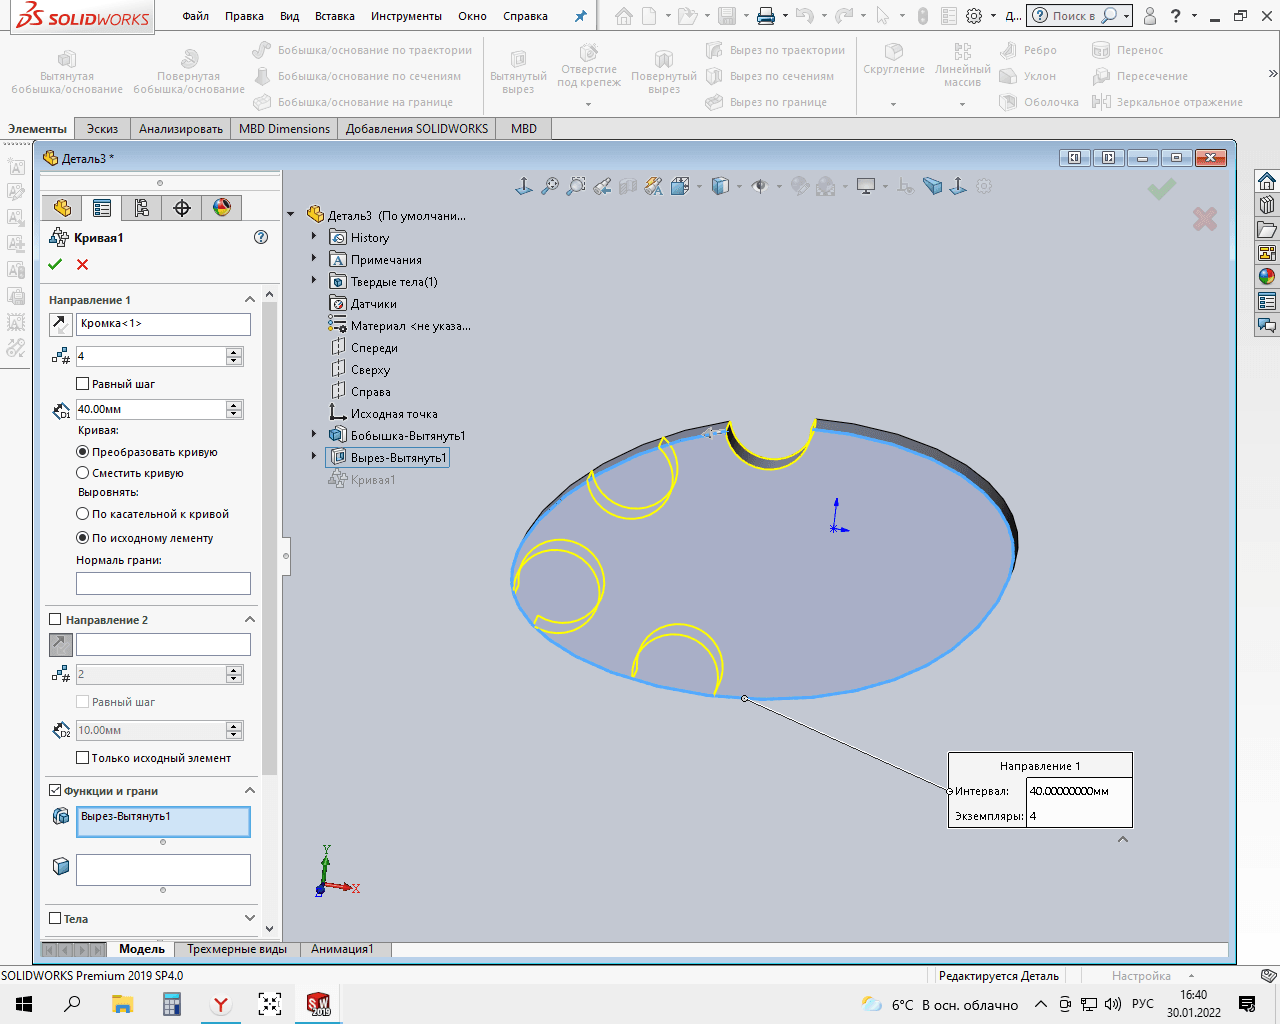Screen dimensions: 1280x1024
Task: Collapse the Направление 1 section
Action: (x=250, y=300)
